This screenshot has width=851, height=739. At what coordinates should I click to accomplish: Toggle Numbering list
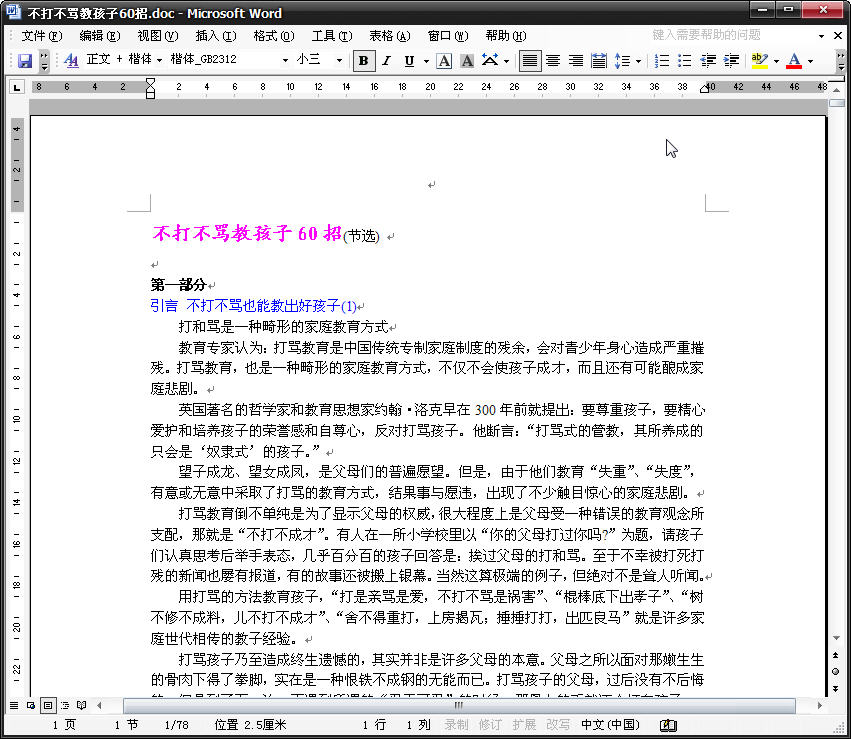(662, 60)
